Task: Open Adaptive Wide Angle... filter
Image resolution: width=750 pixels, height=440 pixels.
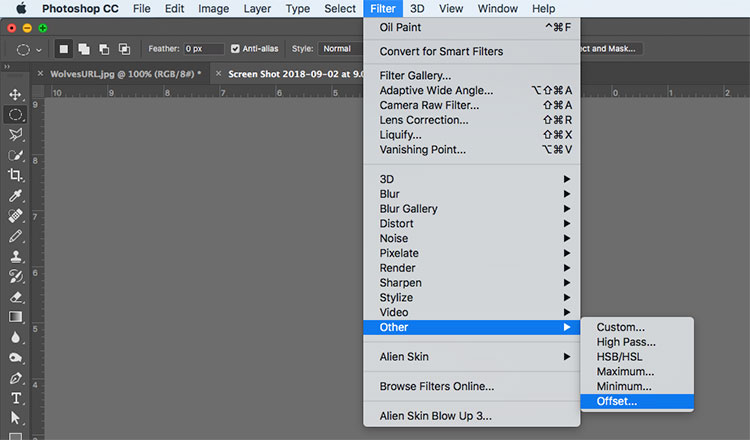Action: [x=472, y=90]
